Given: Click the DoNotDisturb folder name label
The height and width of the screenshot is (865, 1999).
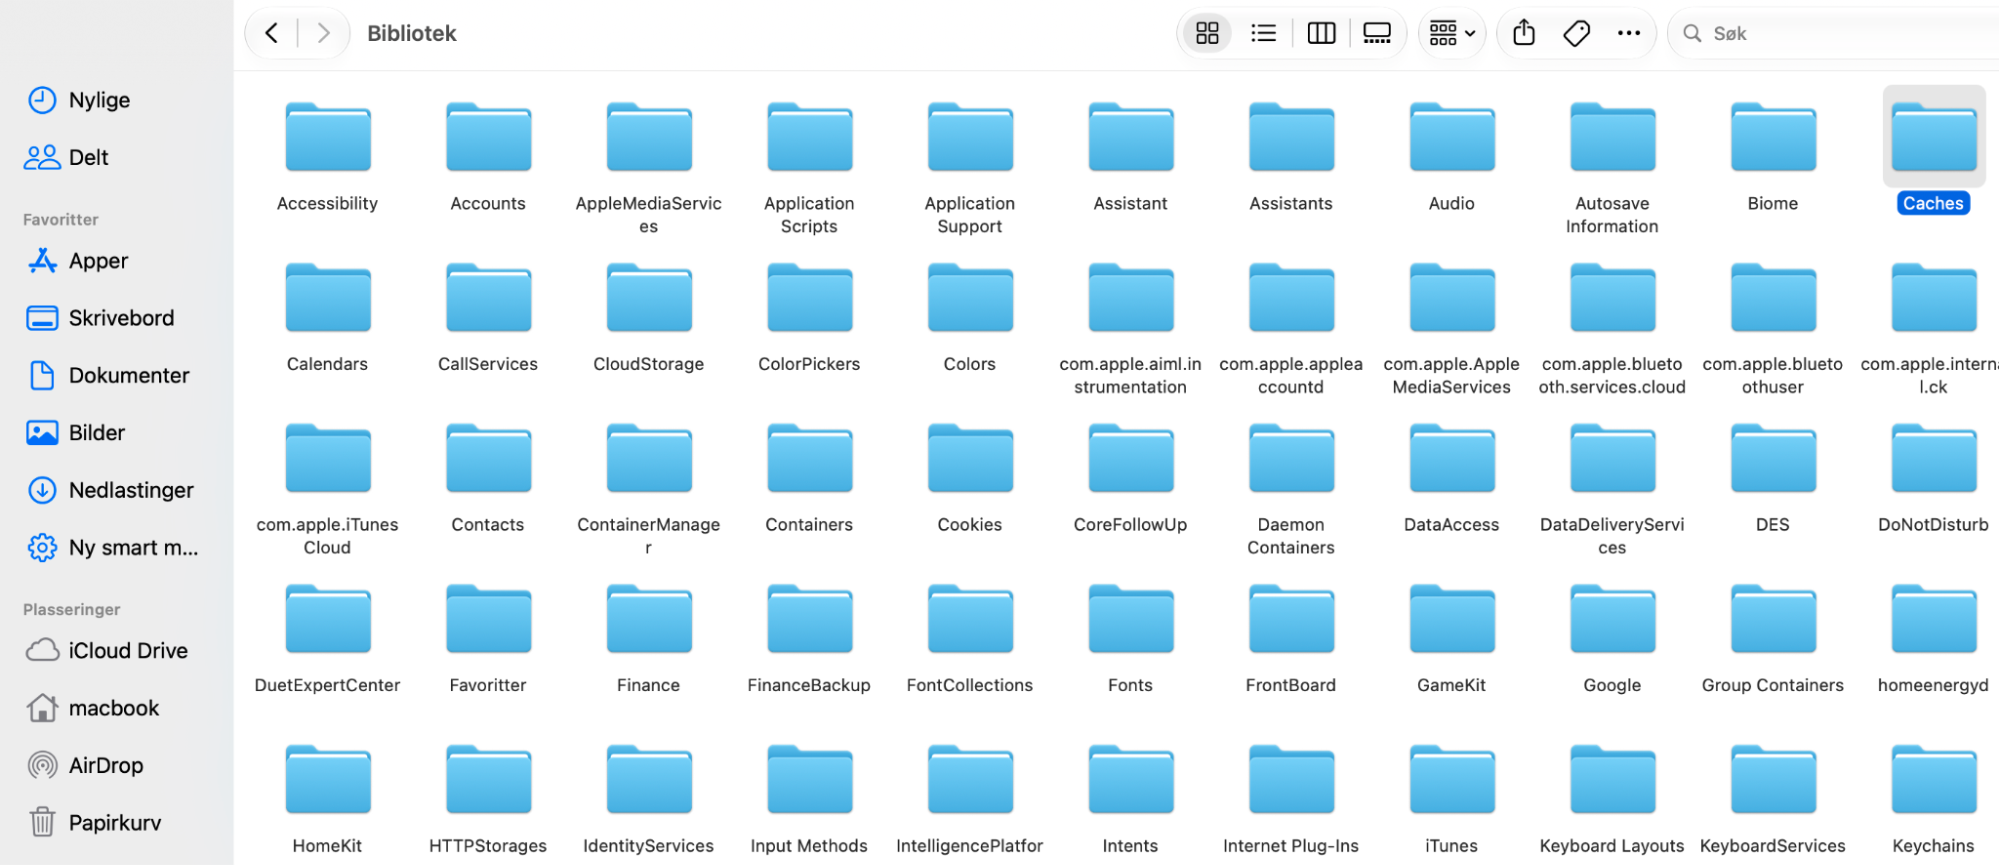Looking at the screenshot, I should [1934, 525].
